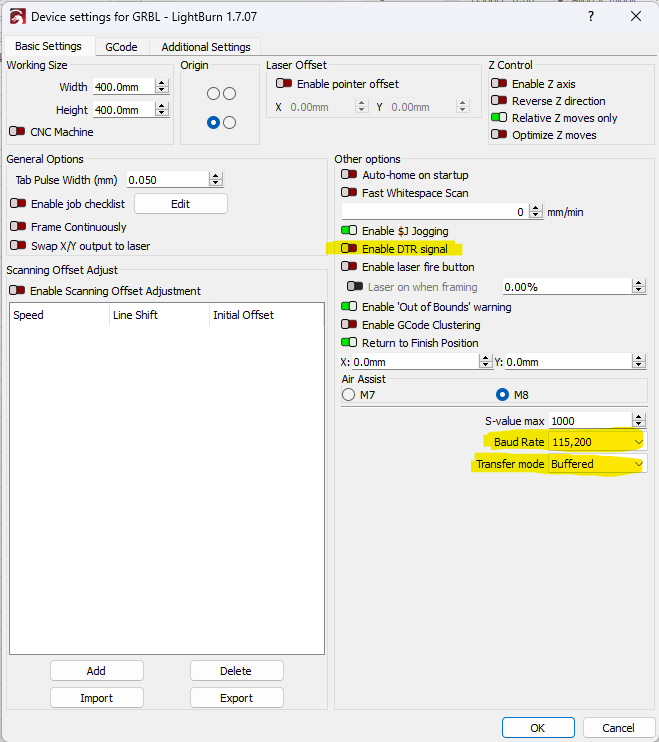
Task: Click the Import button
Action: [x=97, y=698]
